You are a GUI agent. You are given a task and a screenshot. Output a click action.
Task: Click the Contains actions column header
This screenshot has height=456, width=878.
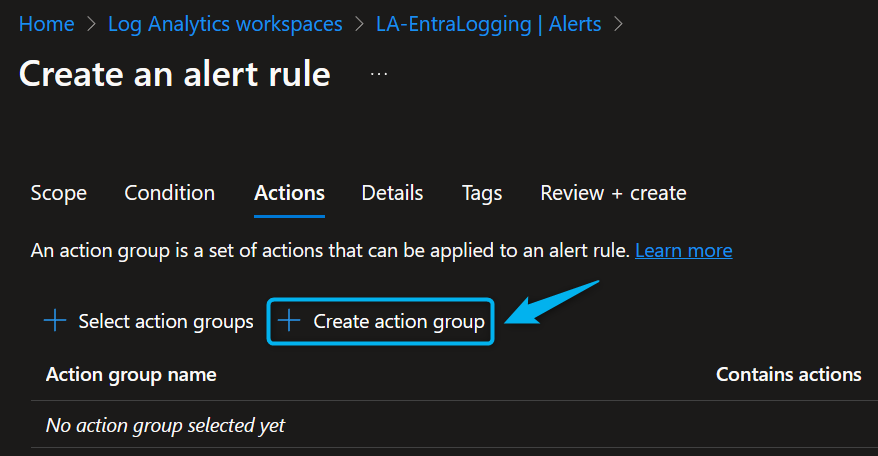coord(788,374)
